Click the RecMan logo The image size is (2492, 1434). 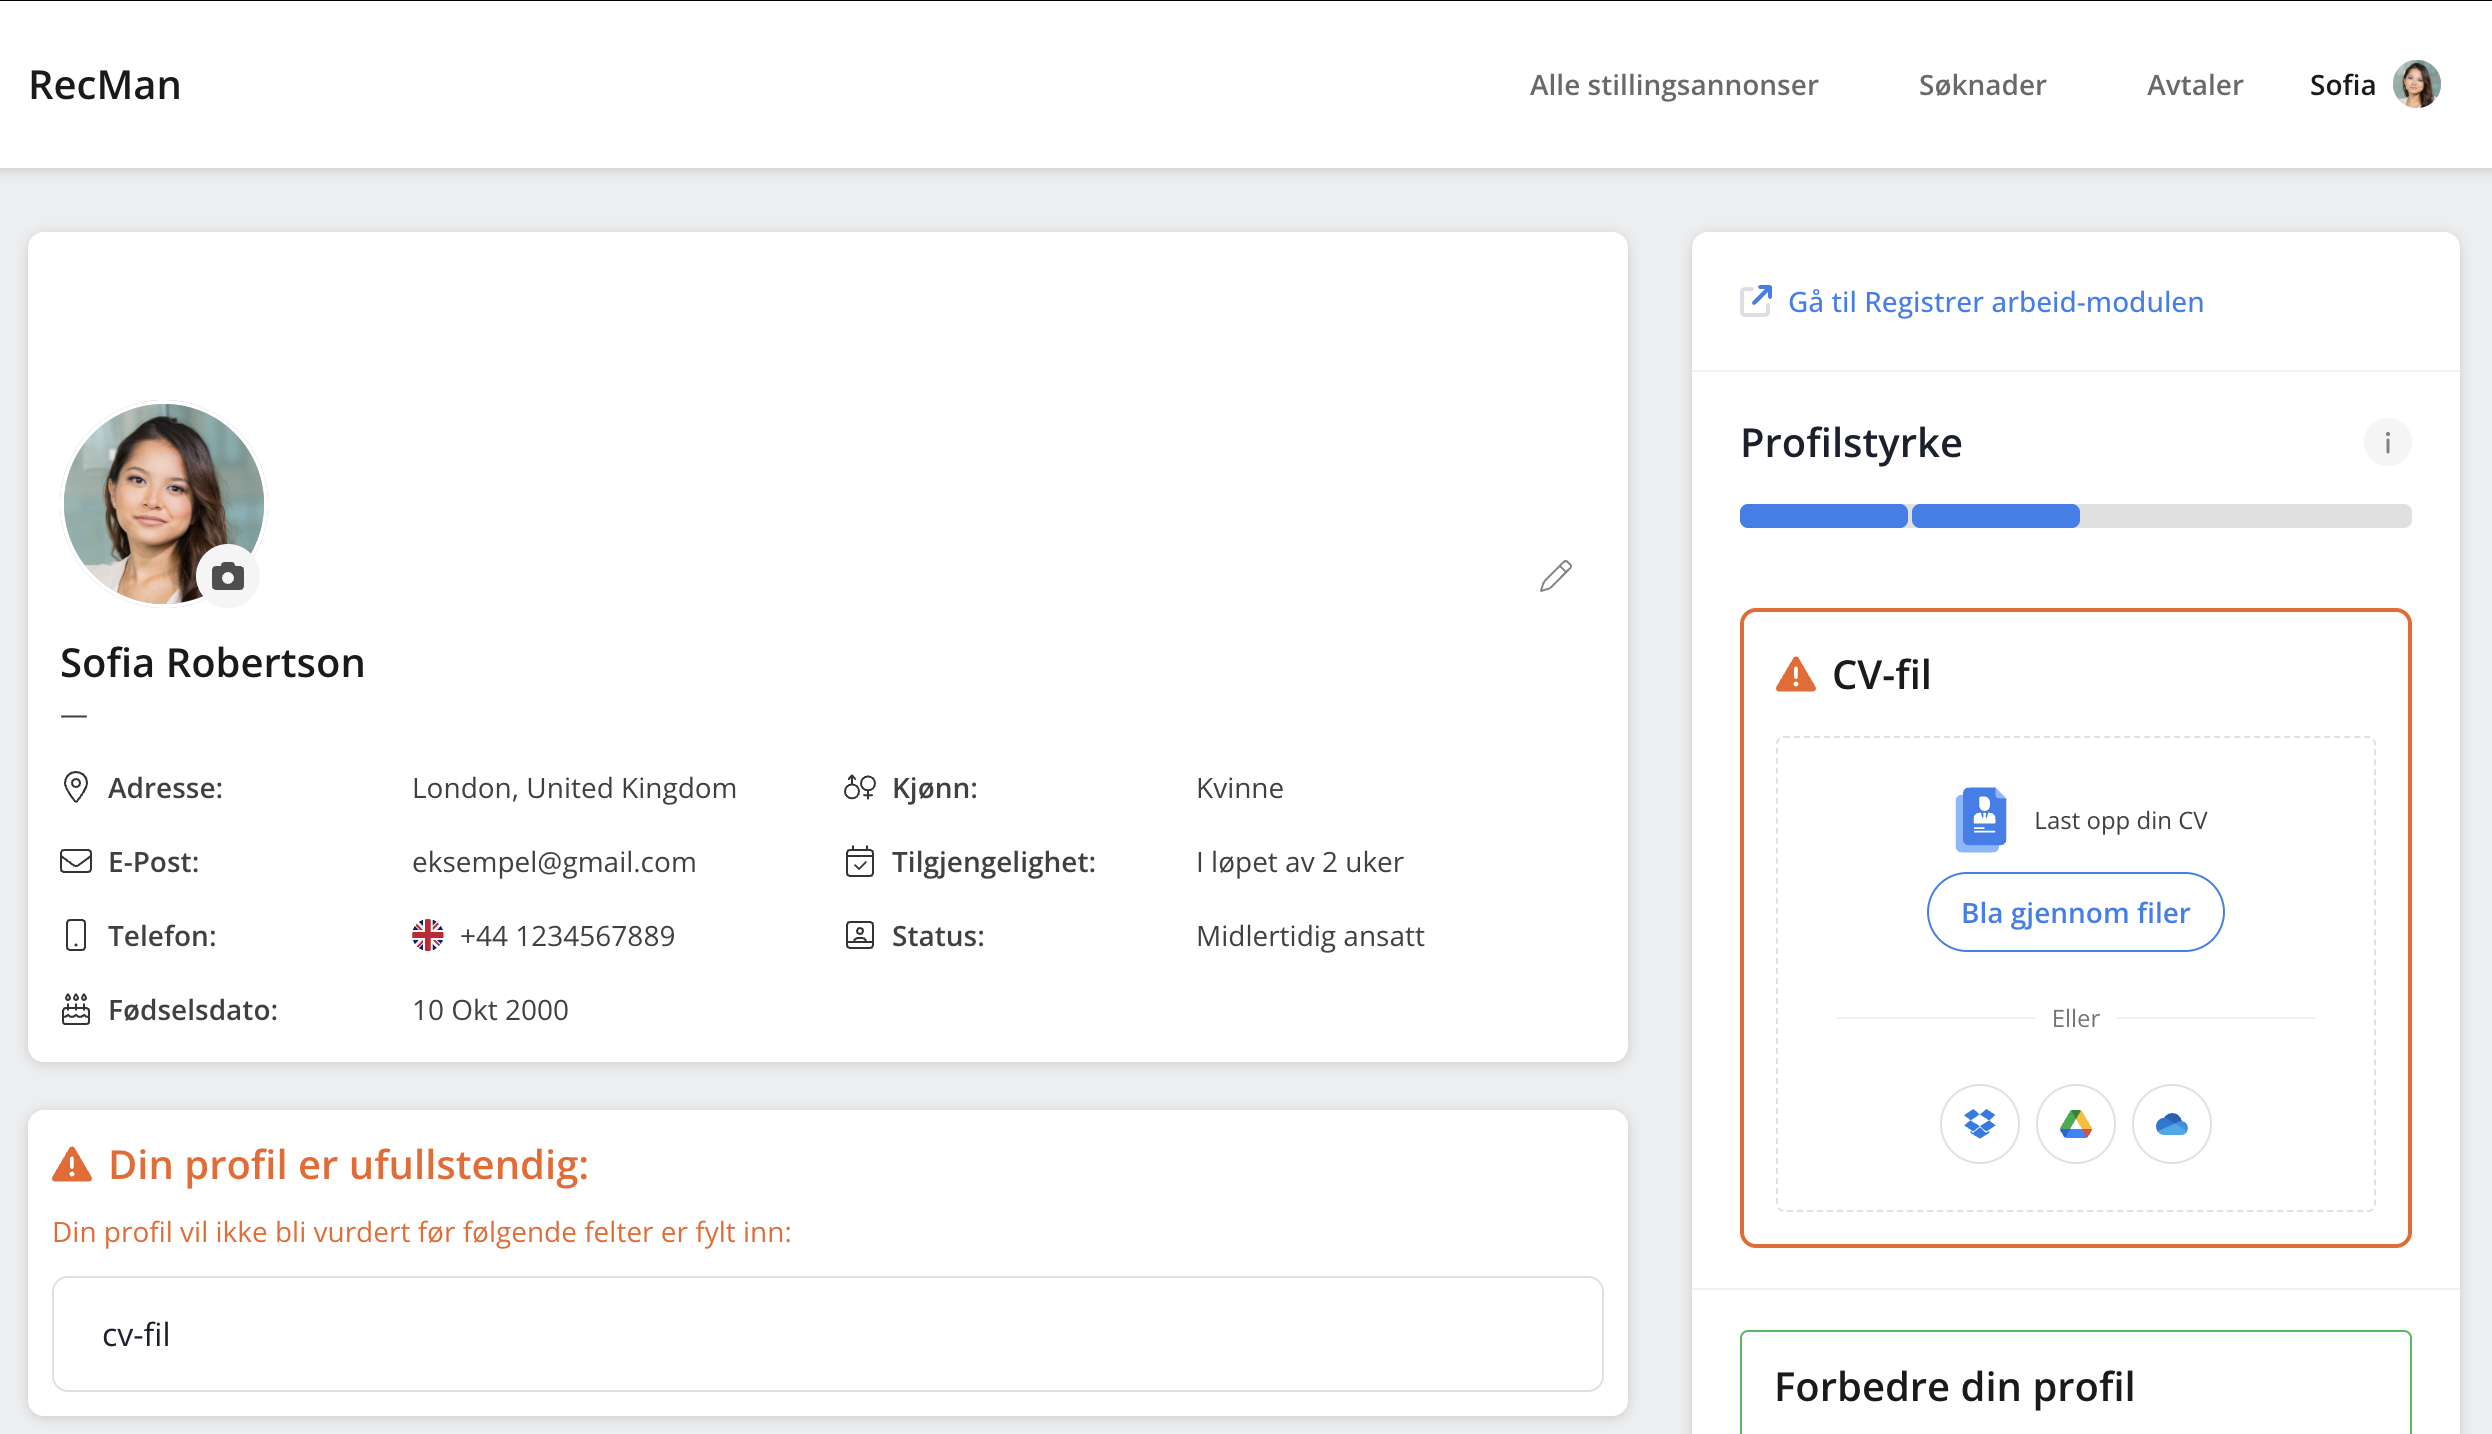[105, 85]
